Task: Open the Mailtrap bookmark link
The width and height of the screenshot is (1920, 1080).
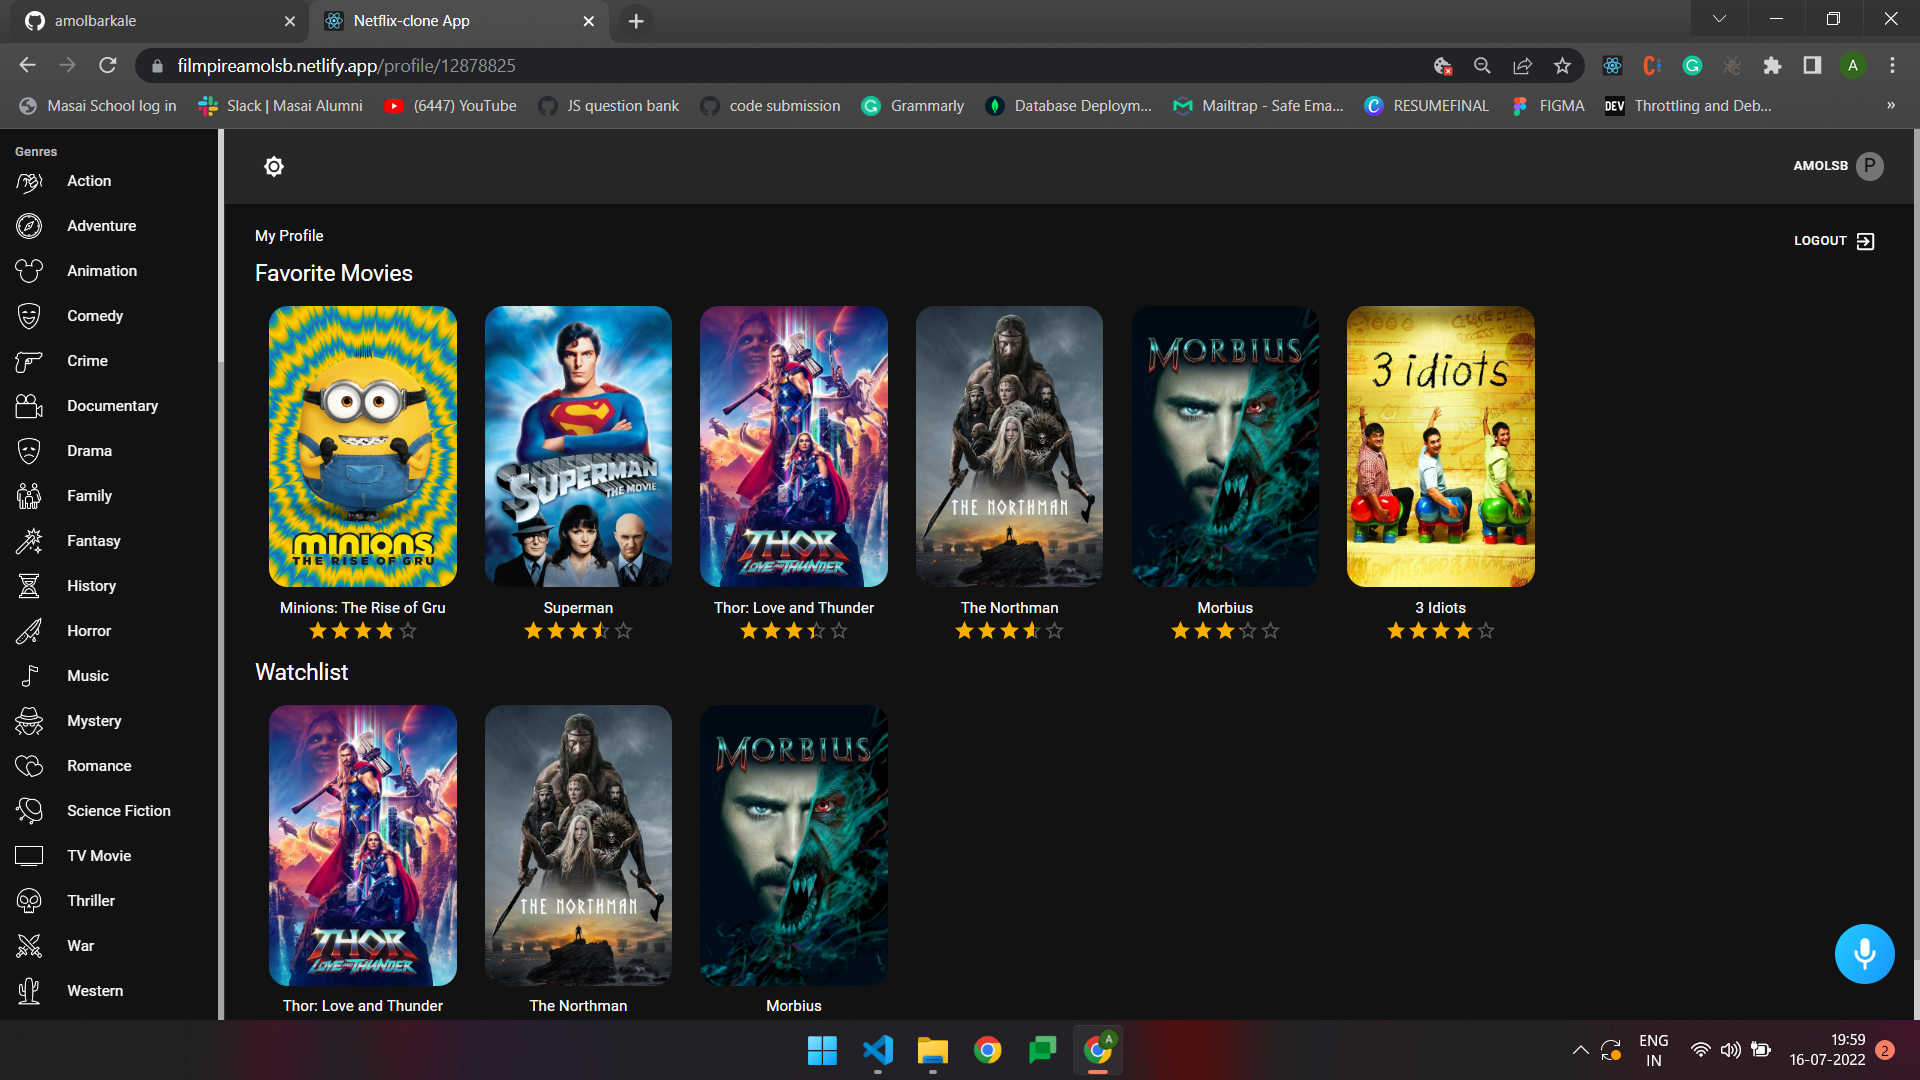Action: pos(1258,105)
